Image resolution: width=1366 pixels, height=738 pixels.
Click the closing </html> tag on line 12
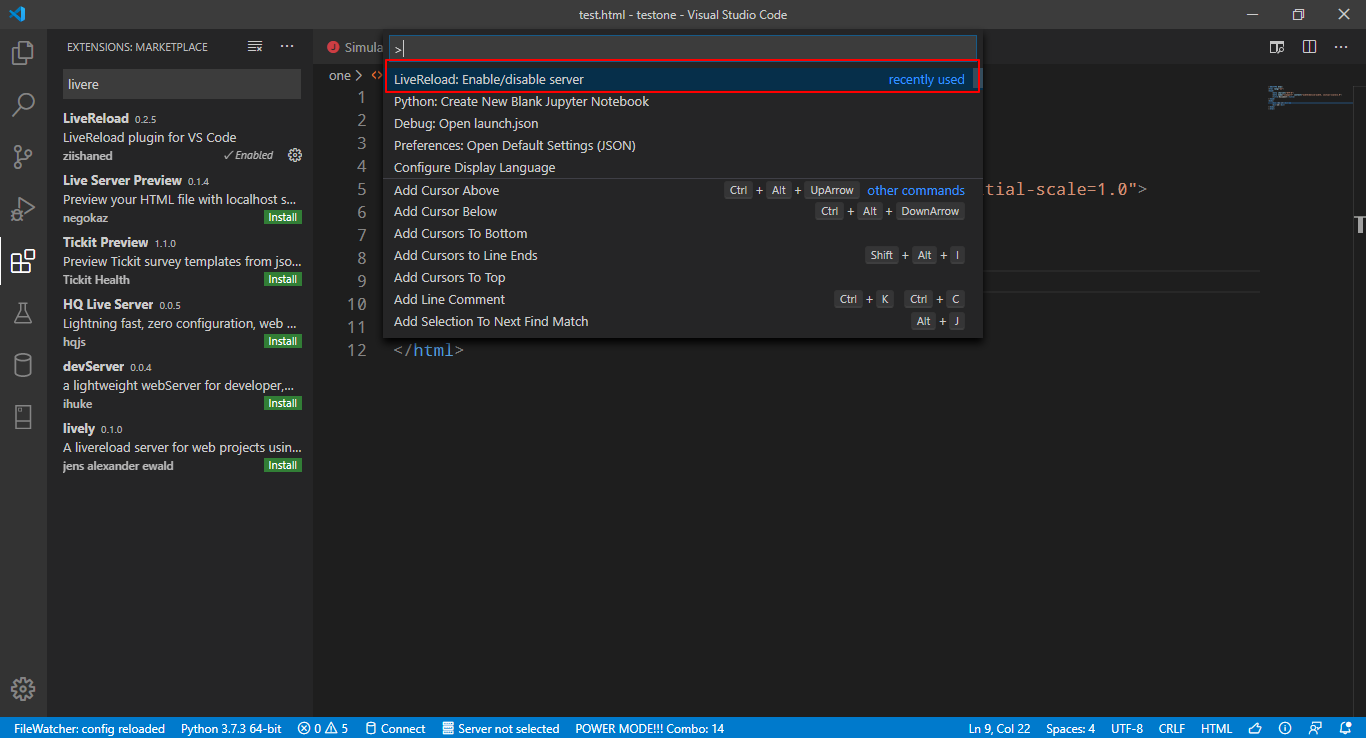coord(428,350)
